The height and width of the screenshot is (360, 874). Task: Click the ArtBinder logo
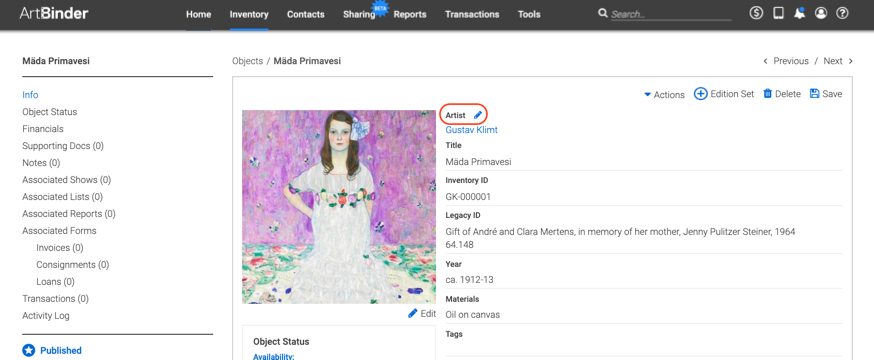[54, 13]
